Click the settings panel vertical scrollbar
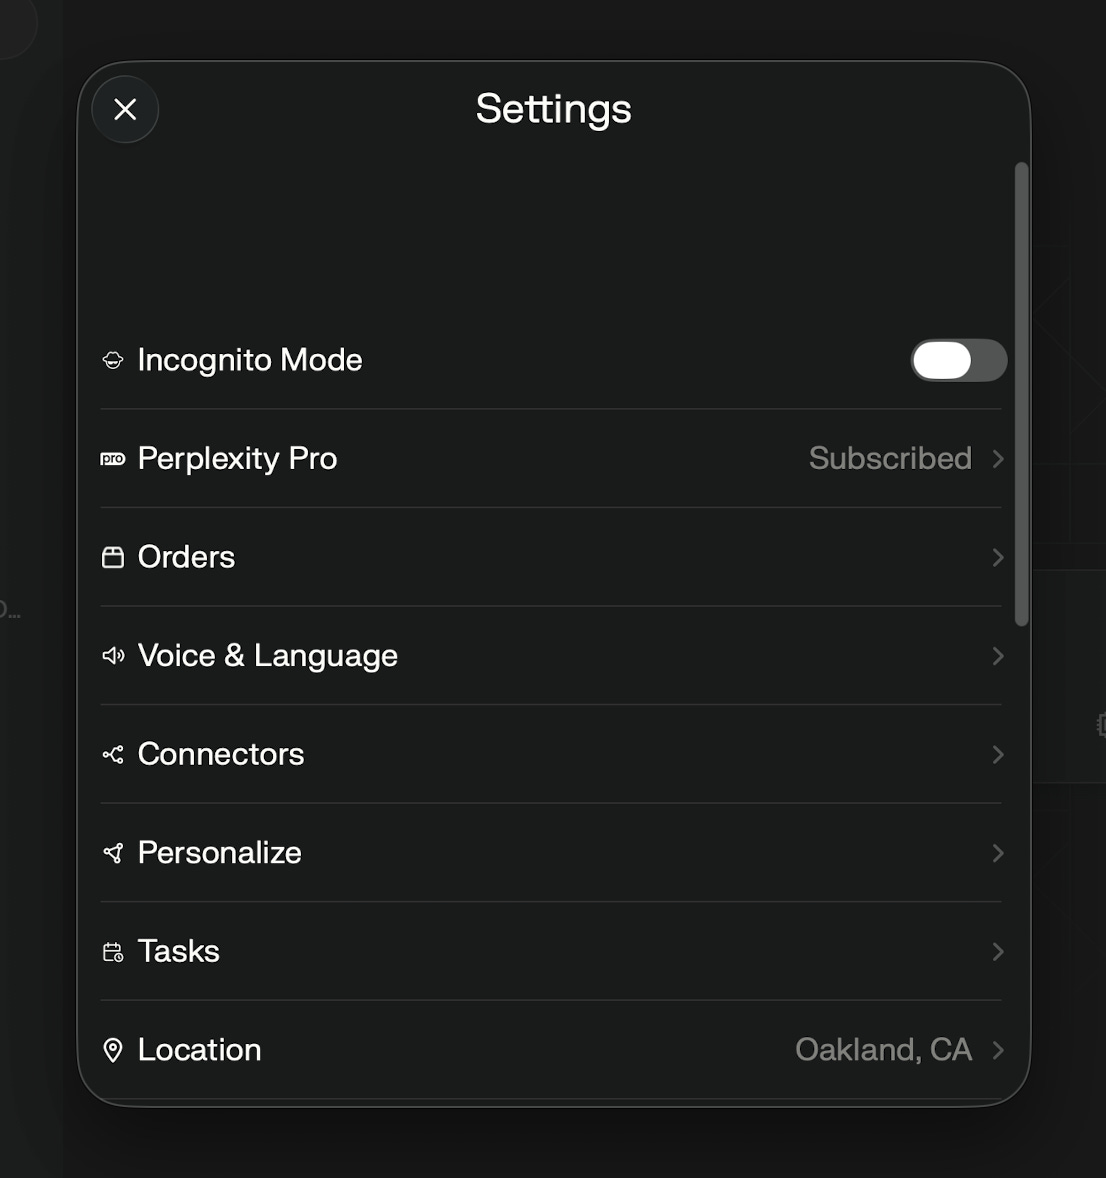The width and height of the screenshot is (1106, 1178). point(1021,394)
